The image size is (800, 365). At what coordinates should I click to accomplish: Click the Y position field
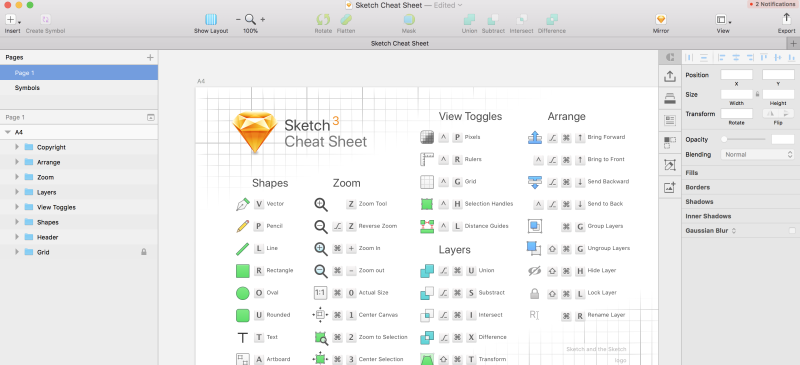(x=778, y=75)
